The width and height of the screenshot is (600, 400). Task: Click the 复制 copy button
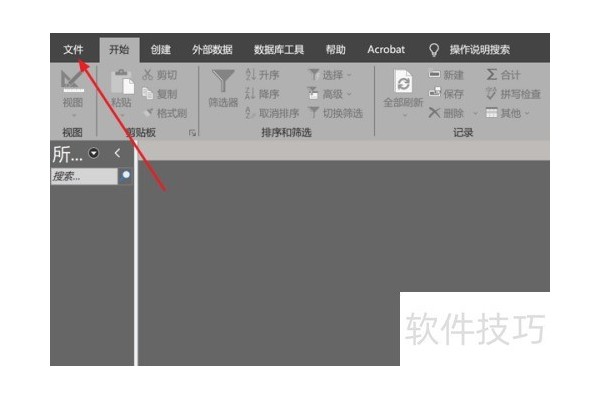pos(160,94)
